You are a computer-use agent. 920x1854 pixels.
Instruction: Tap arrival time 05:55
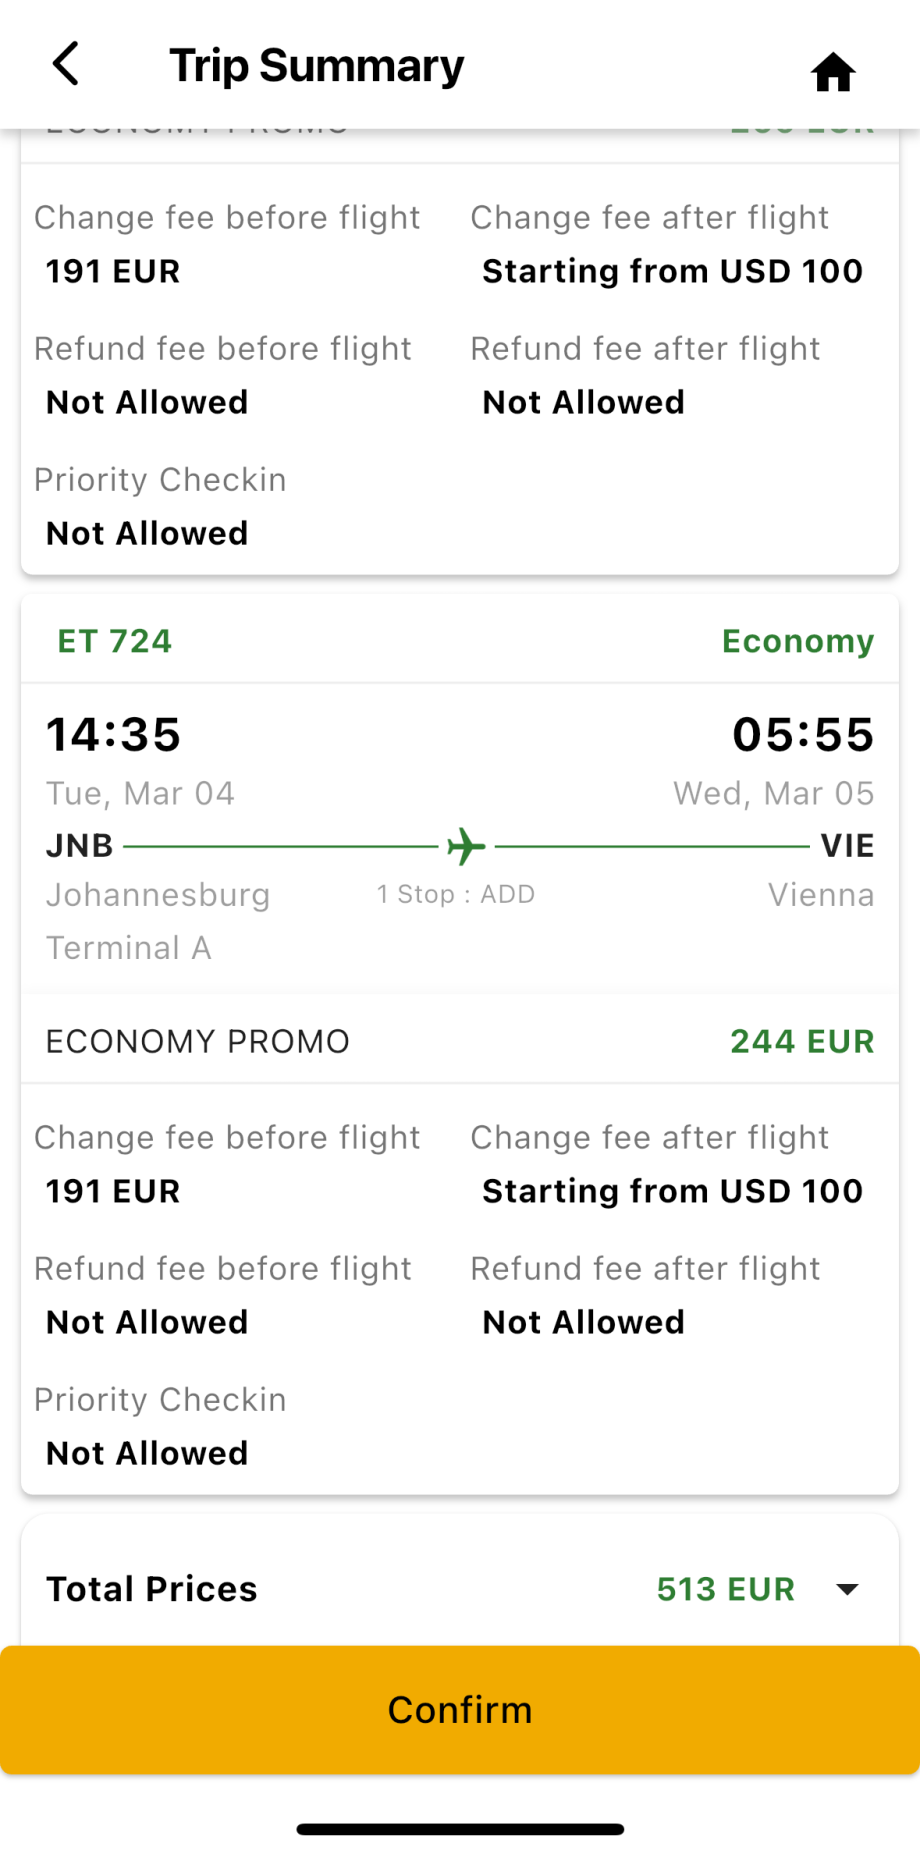click(x=803, y=734)
